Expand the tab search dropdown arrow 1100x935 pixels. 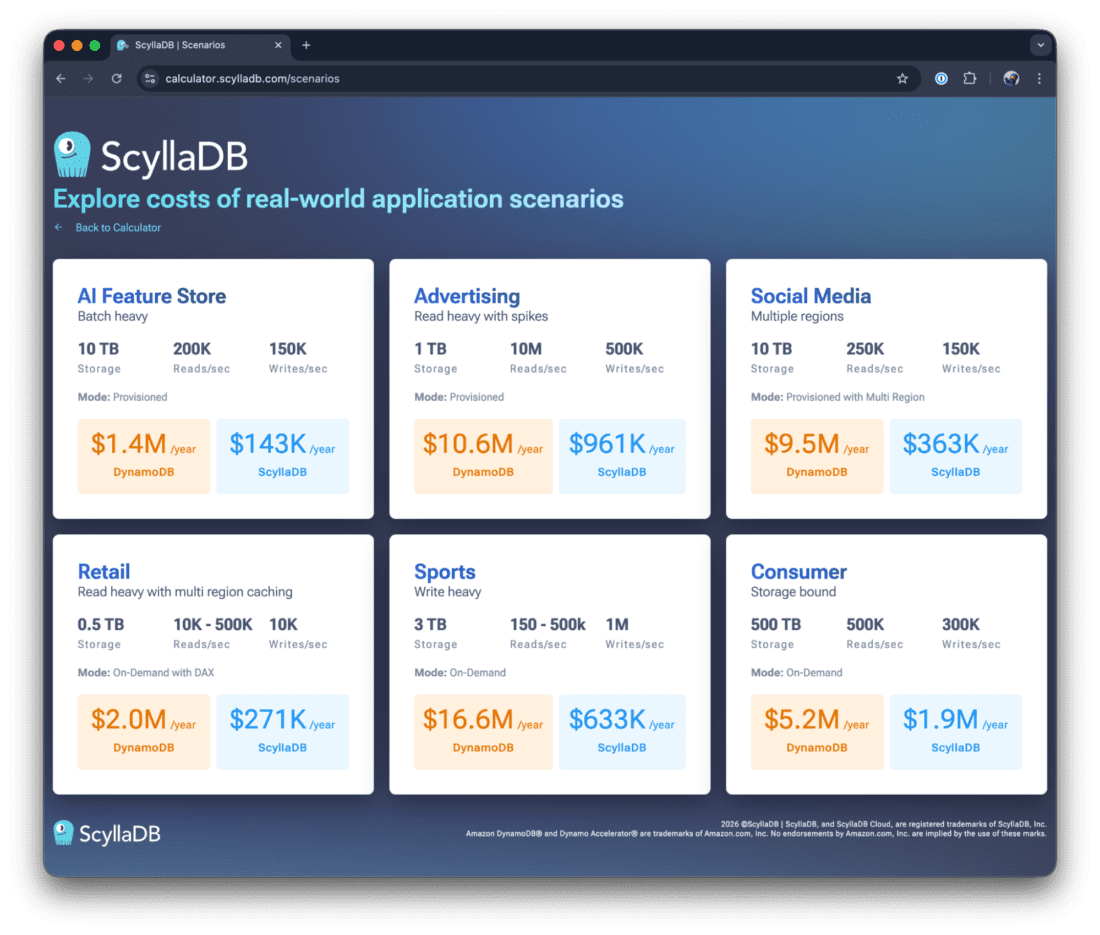1040,45
